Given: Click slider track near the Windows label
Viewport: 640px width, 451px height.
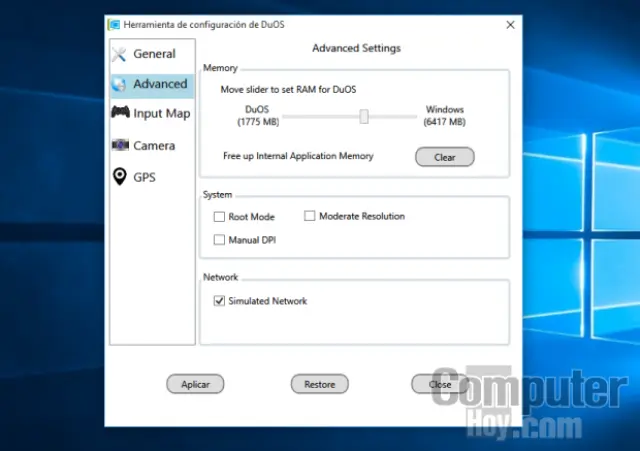Looking at the screenshot, I should click(x=405, y=116).
